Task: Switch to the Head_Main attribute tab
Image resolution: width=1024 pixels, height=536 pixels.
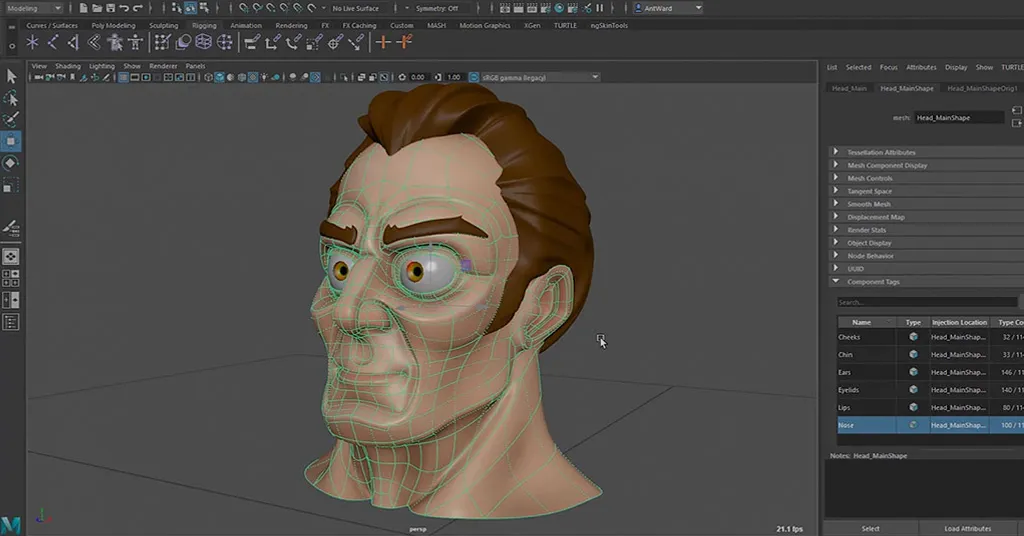Action: [x=849, y=88]
